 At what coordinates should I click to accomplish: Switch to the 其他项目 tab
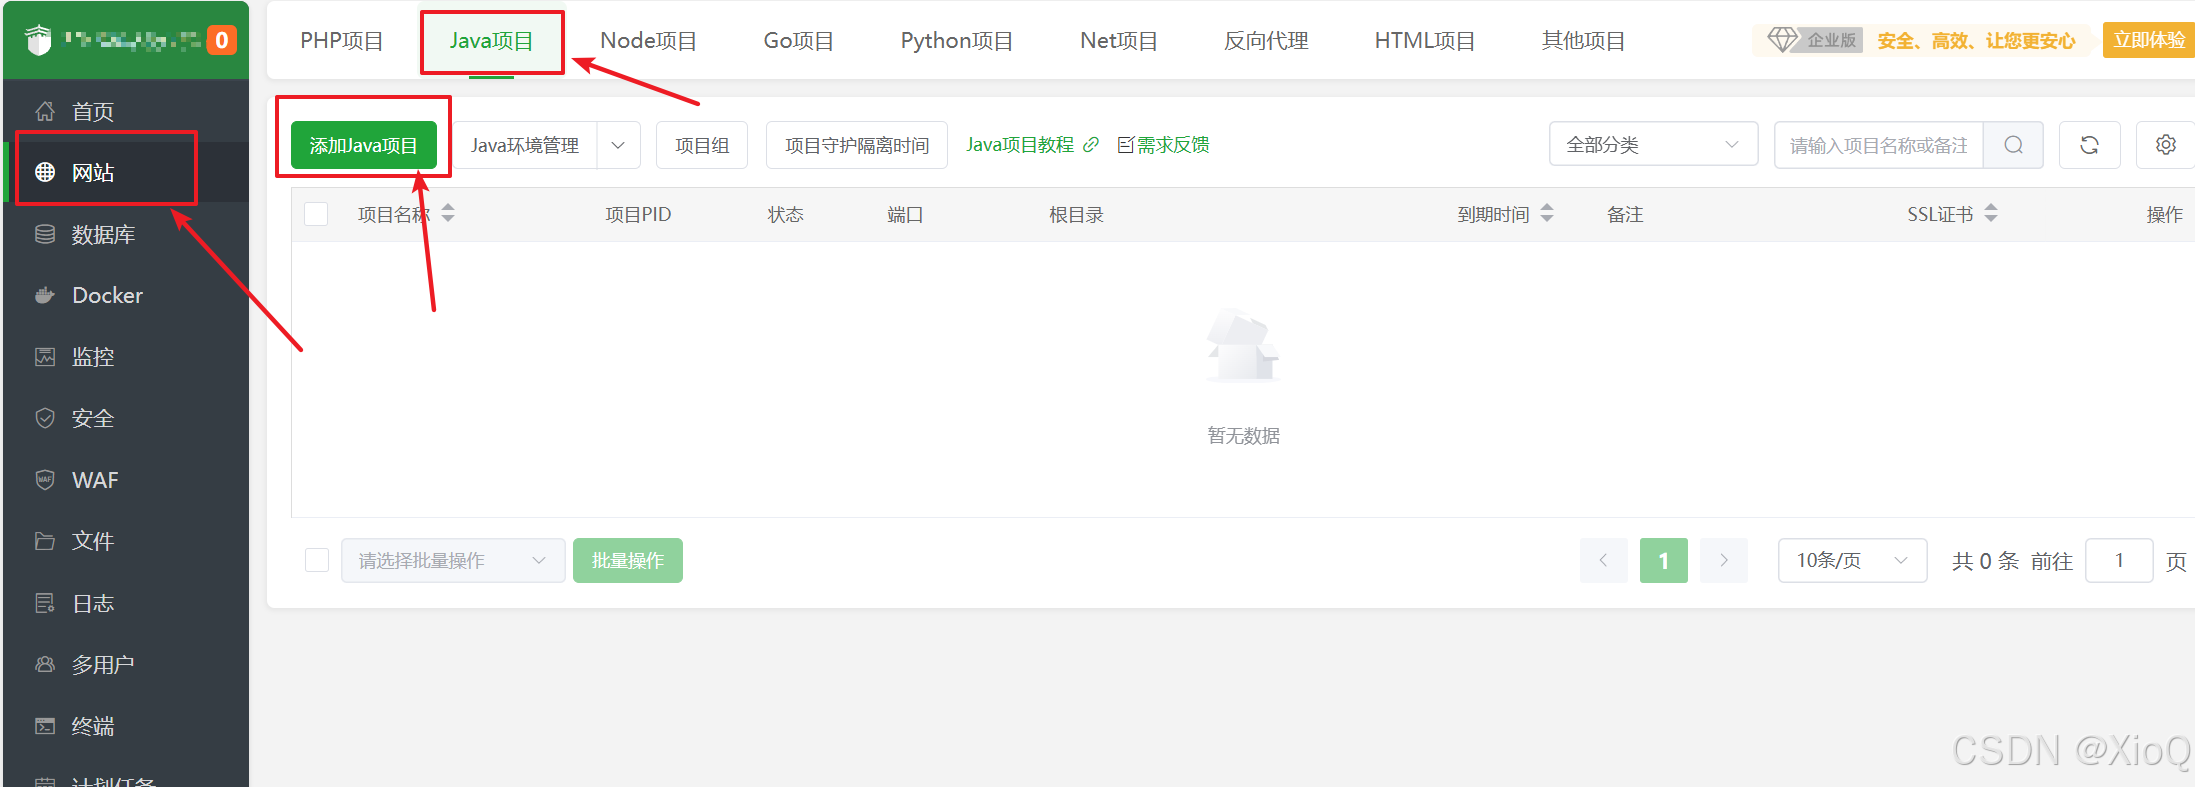coord(1583,41)
